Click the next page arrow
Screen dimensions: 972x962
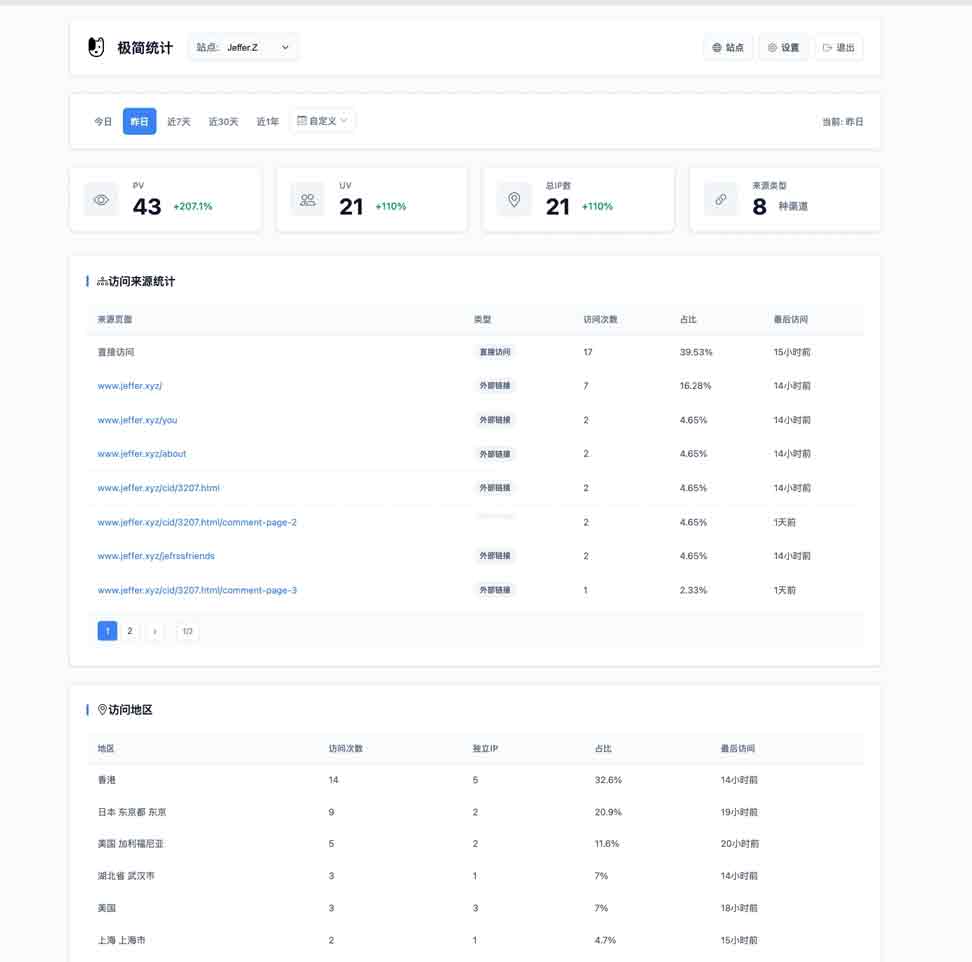[x=154, y=631]
